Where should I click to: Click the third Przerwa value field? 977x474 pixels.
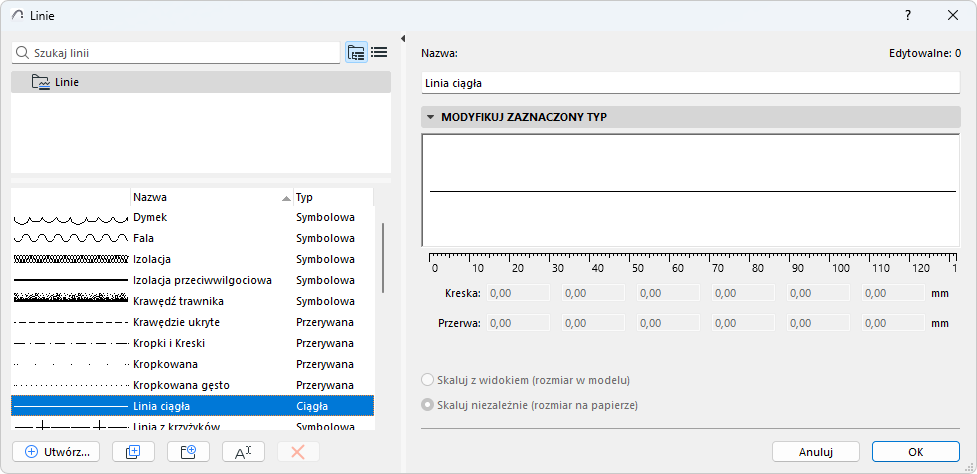[669, 323]
